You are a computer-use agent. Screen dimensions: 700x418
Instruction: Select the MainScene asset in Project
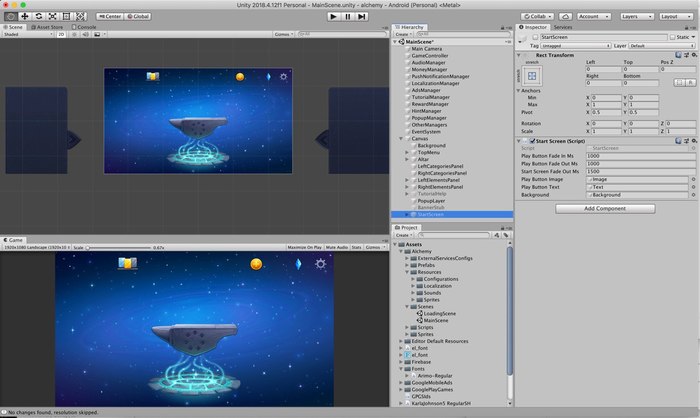tap(436, 321)
